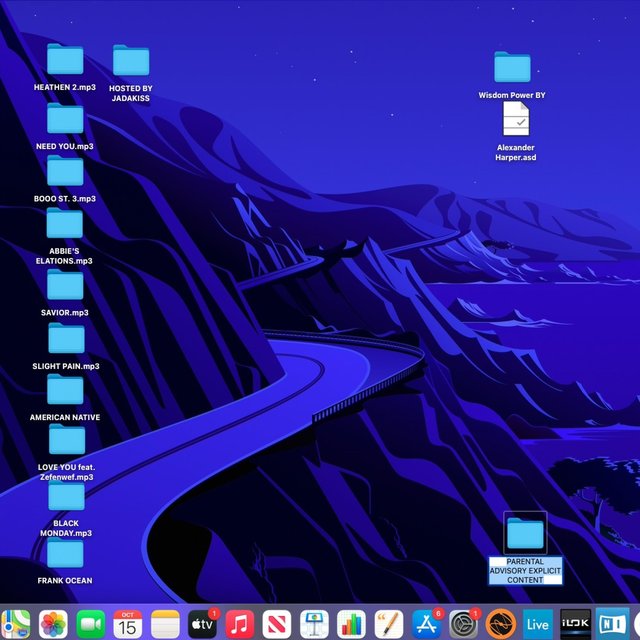The image size is (640, 640).
Task: Select the HOSTED BY JADAKISS folder
Action: (x=131, y=61)
